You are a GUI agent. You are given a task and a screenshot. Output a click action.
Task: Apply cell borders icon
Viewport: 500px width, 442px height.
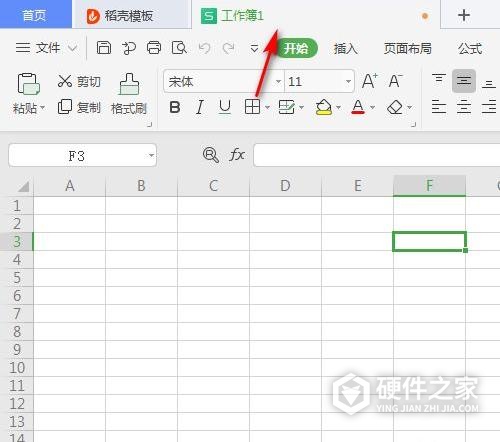(252, 107)
